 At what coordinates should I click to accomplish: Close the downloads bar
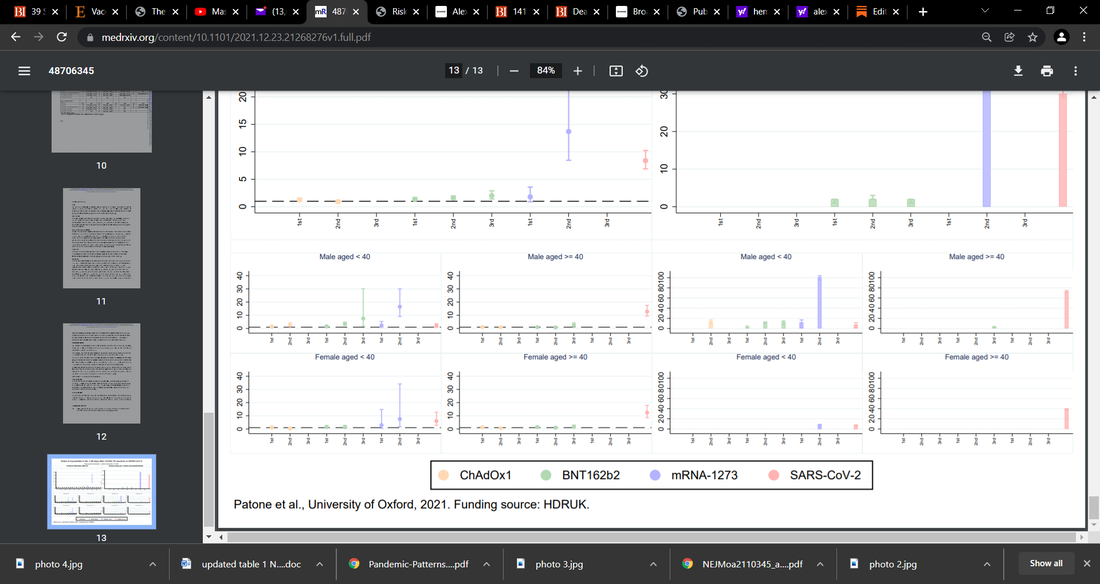click(1087, 564)
